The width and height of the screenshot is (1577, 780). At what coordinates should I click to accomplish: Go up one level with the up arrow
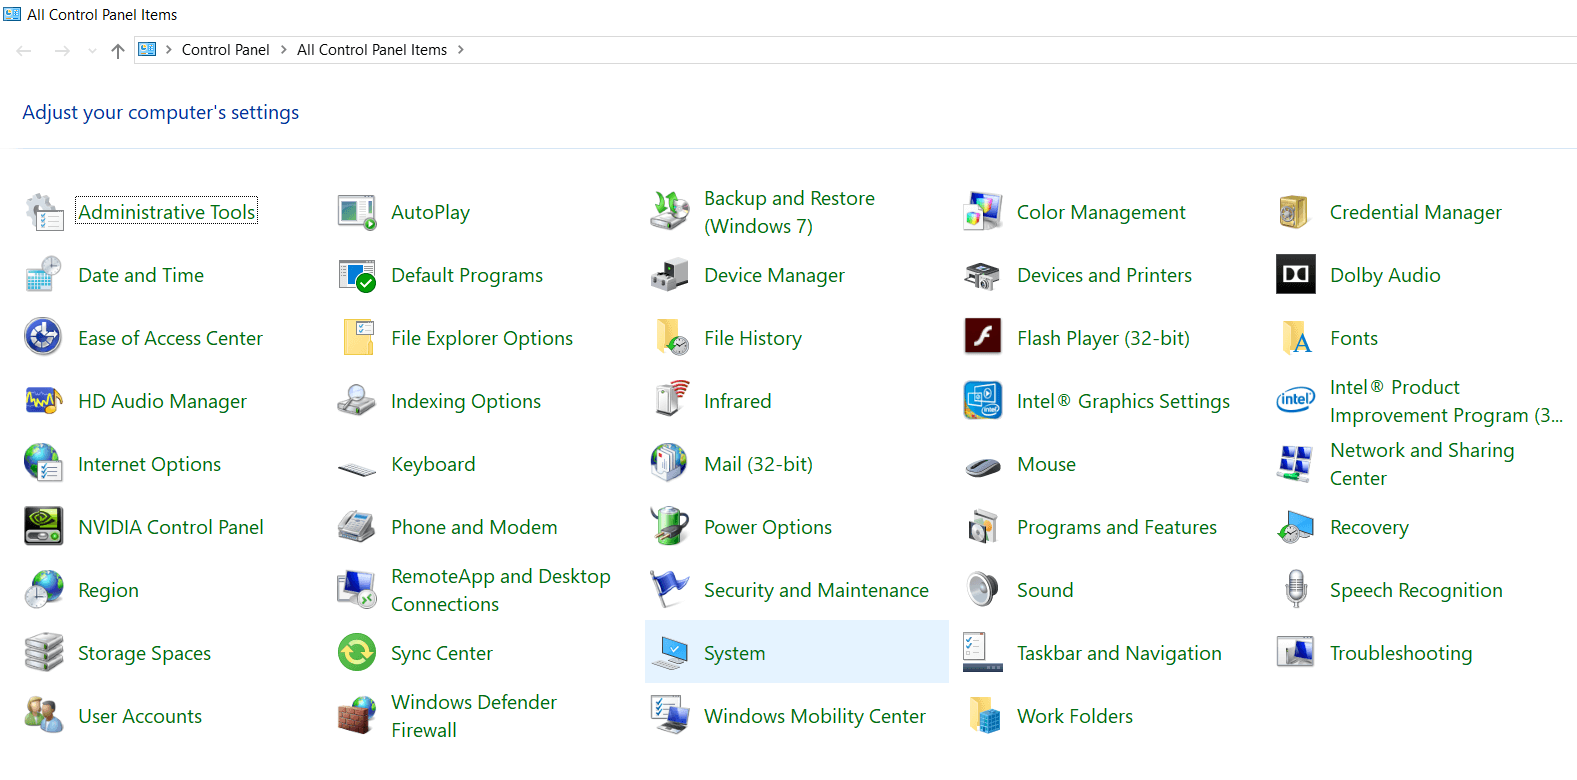click(118, 51)
